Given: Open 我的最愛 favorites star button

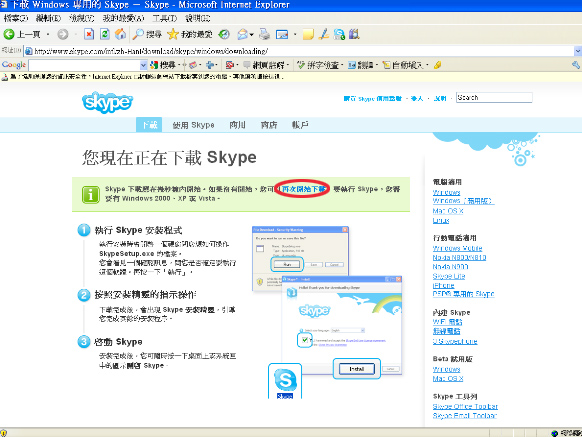Looking at the screenshot, I should pos(189,35).
